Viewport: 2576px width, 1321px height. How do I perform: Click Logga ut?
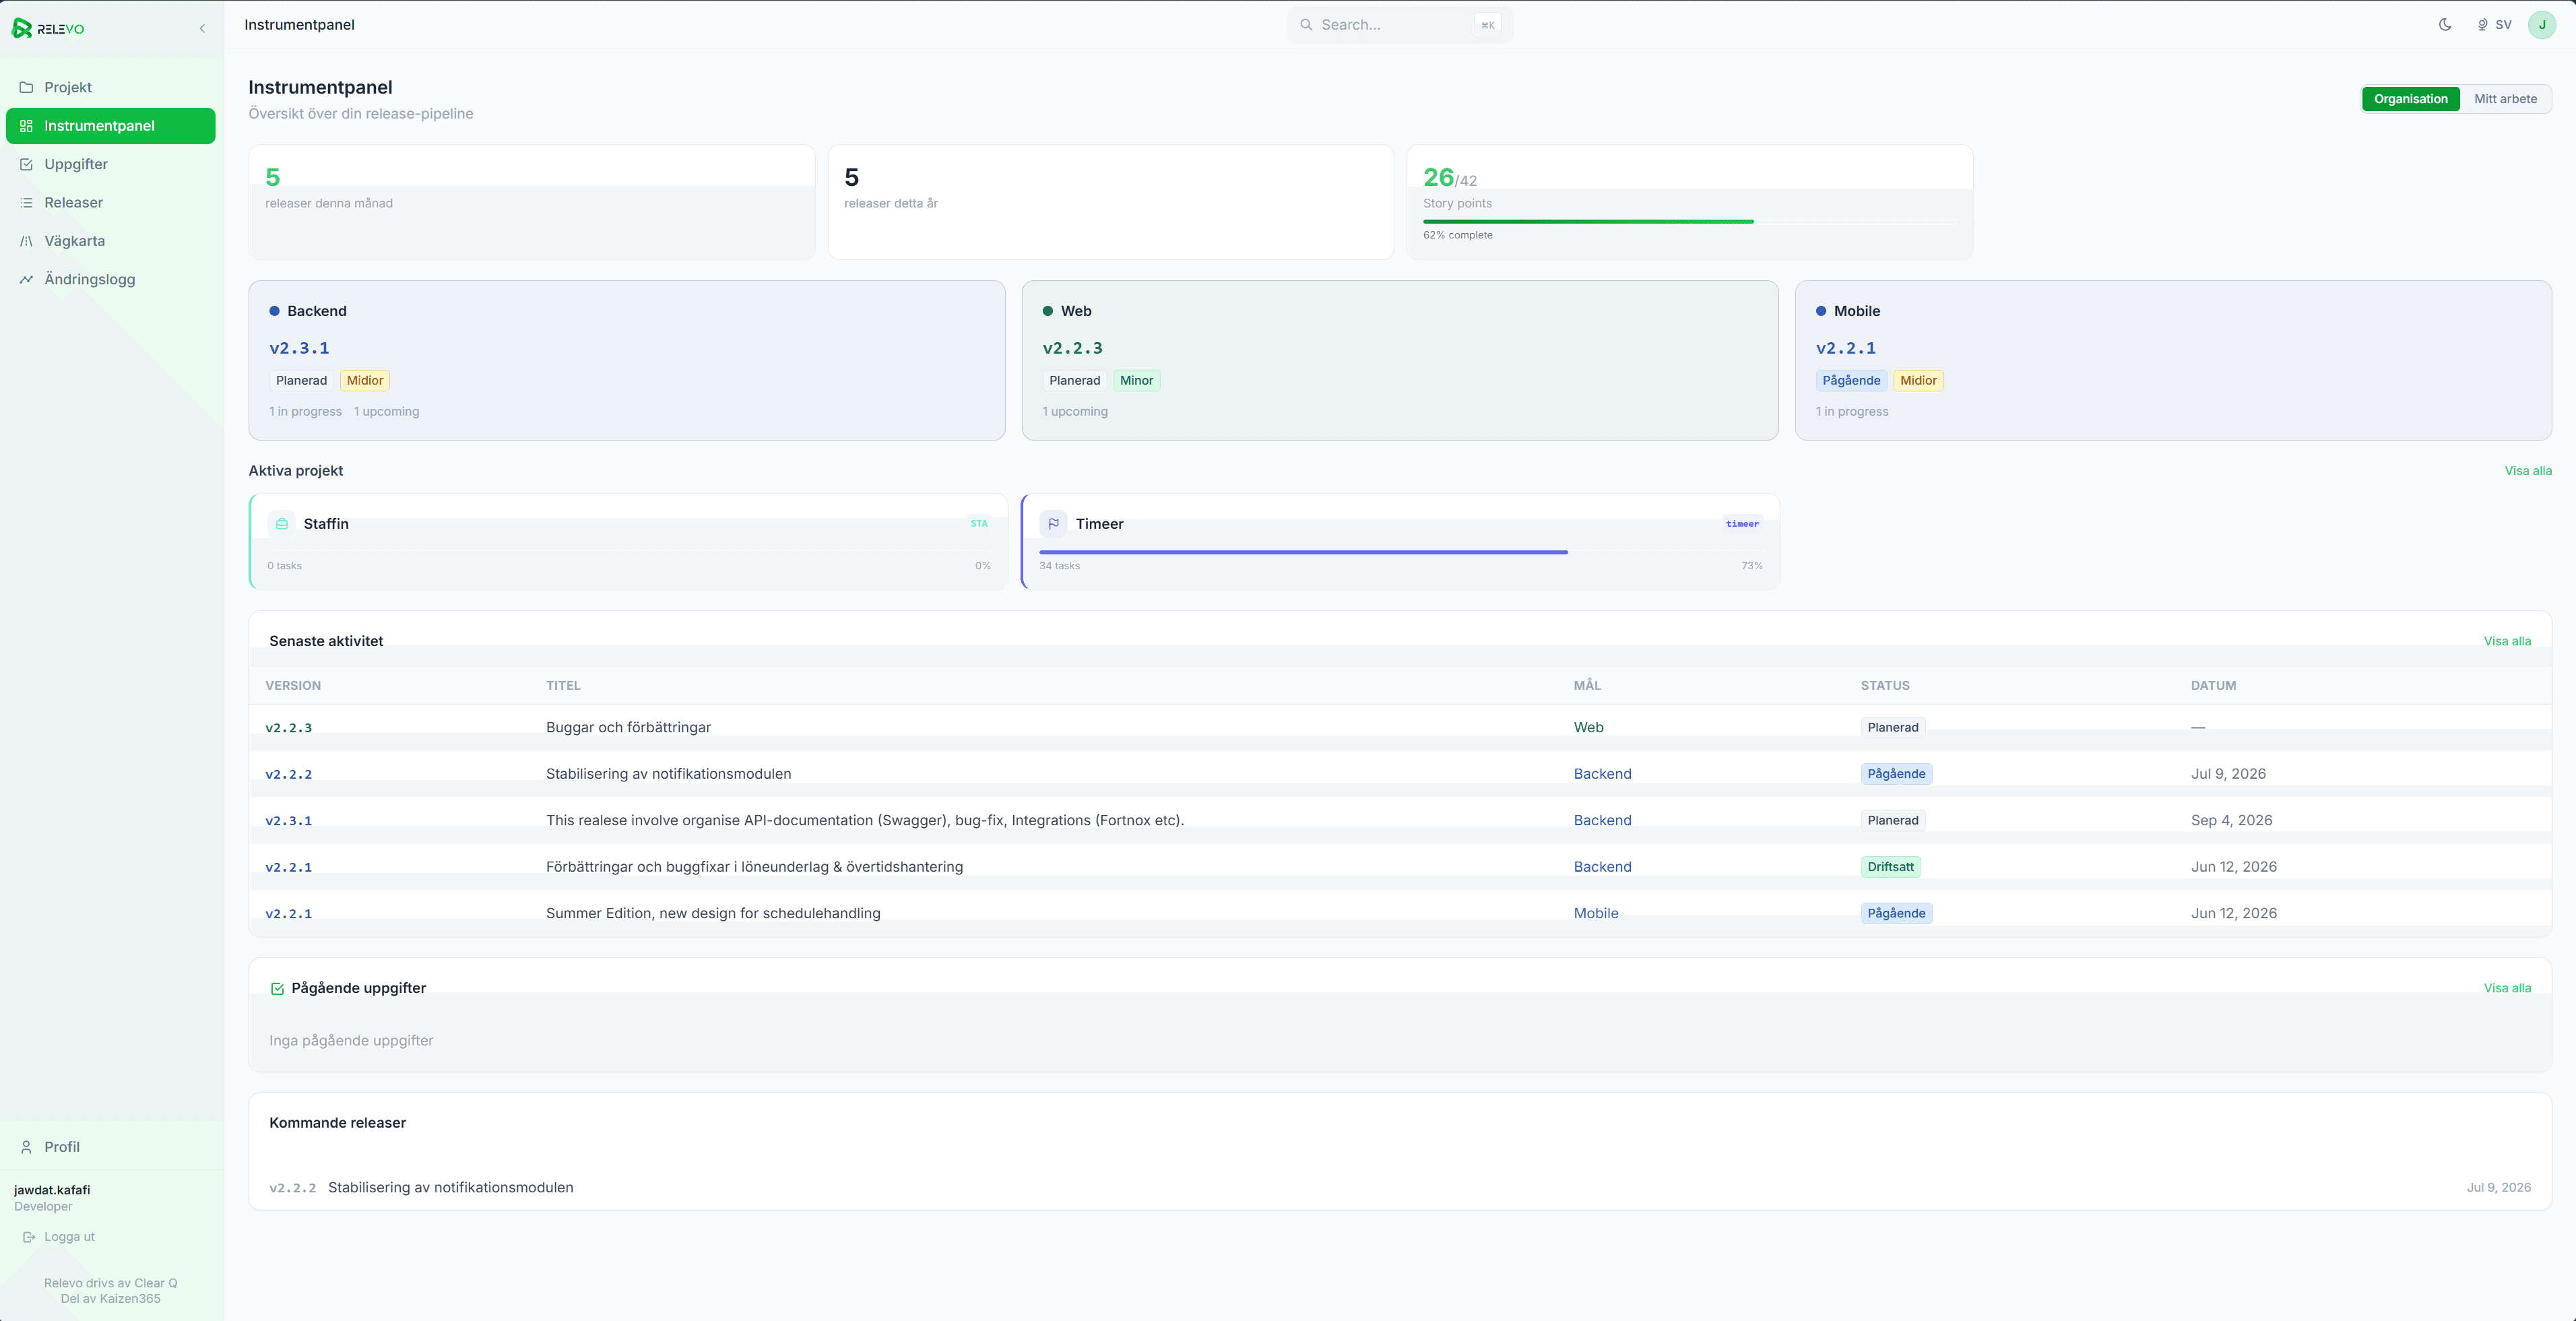[x=59, y=1237]
